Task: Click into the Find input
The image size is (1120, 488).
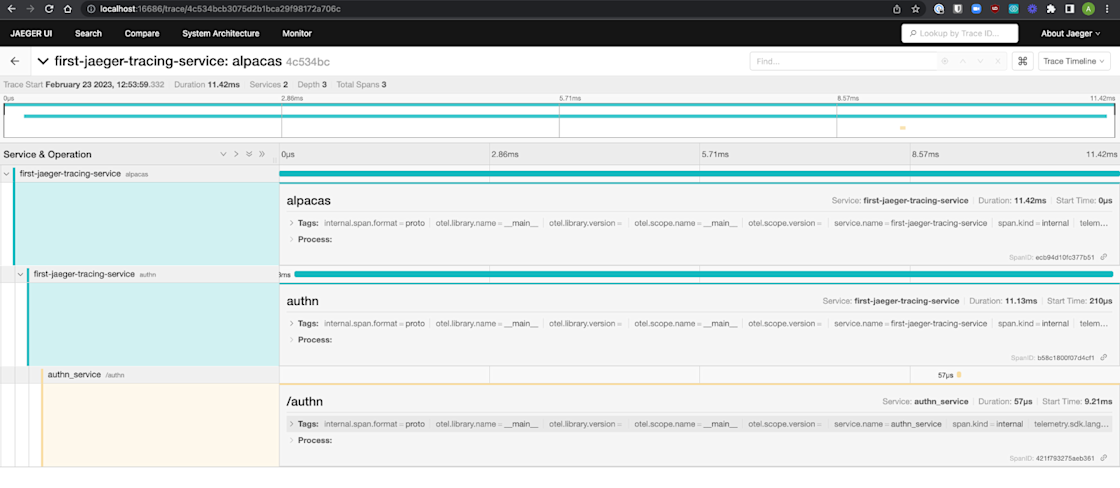Action: pos(843,61)
